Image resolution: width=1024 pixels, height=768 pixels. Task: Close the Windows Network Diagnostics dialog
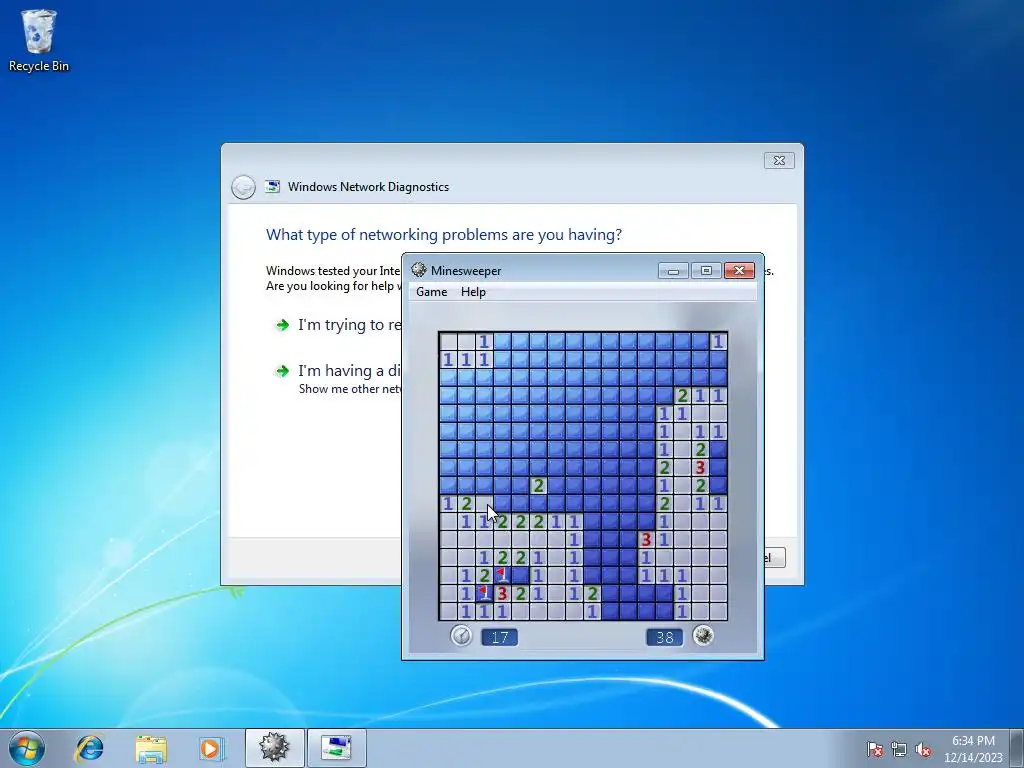779,161
